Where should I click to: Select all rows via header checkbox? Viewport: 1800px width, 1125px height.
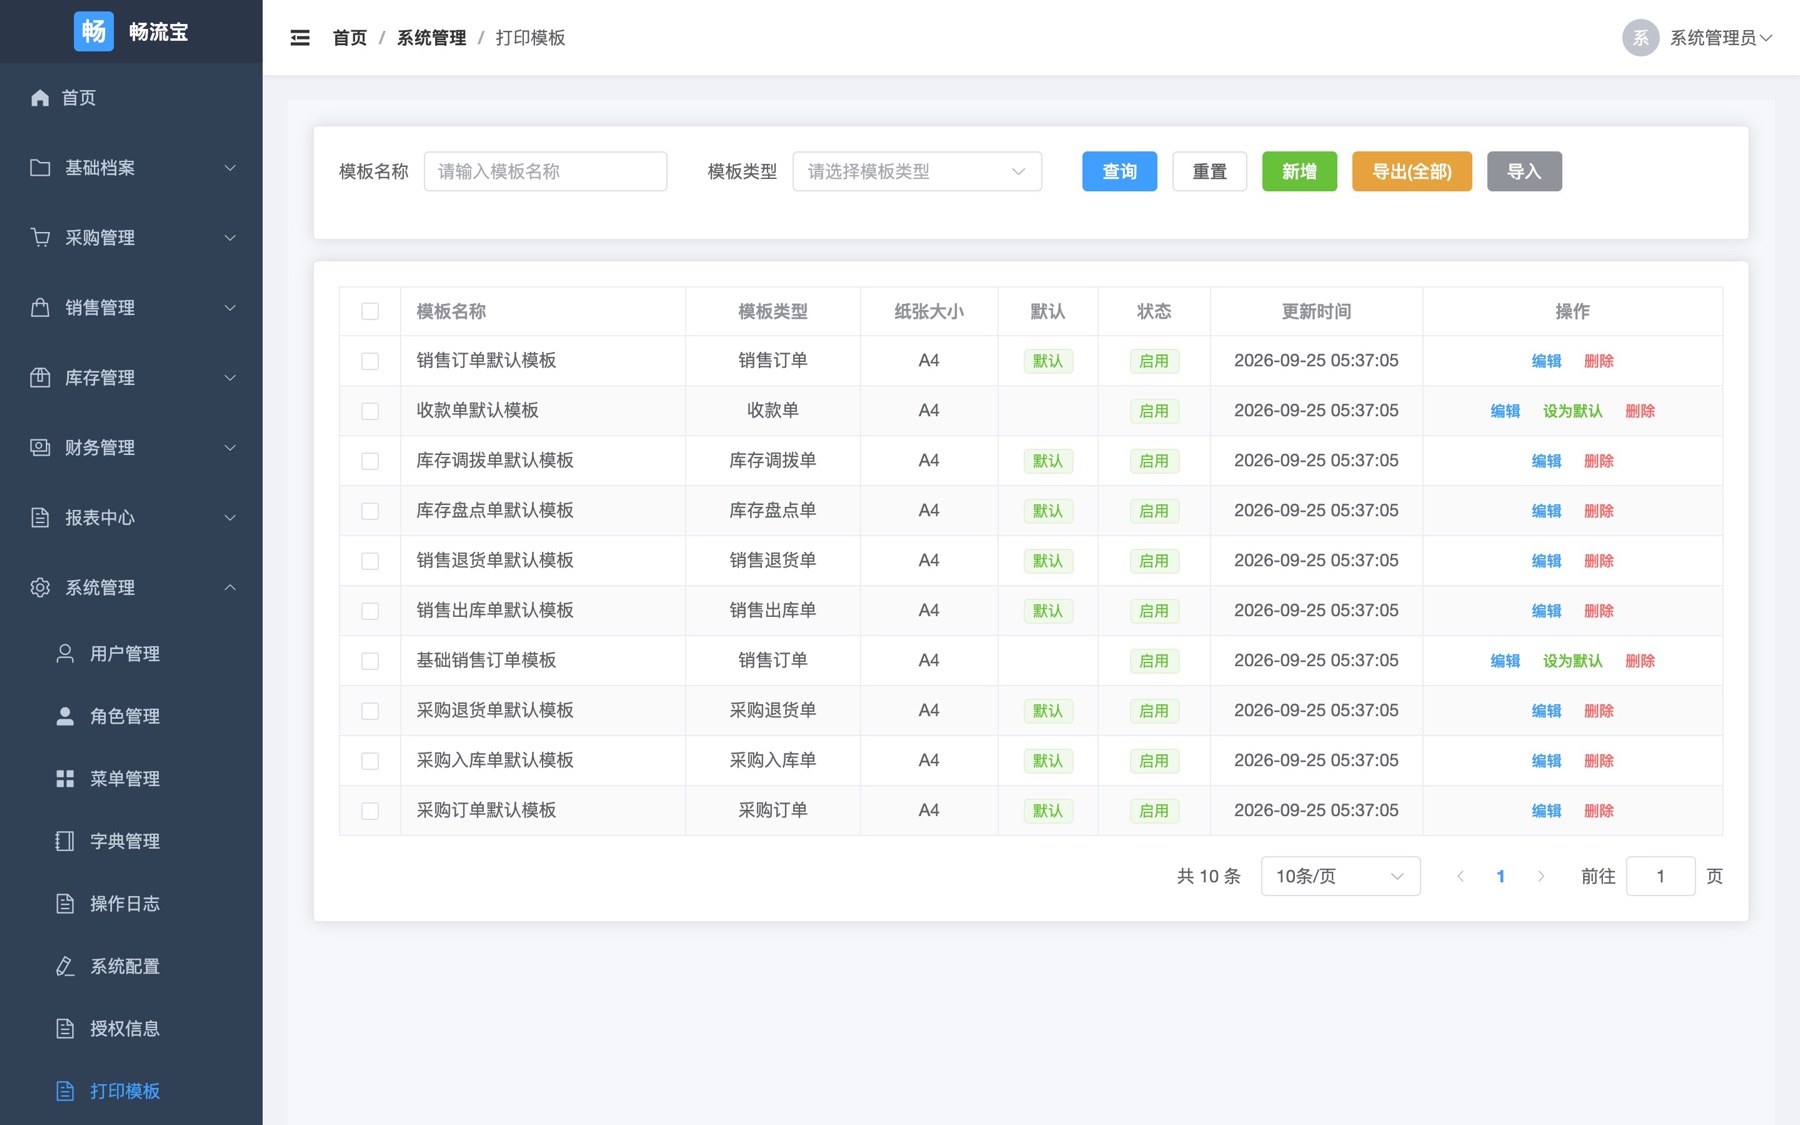click(370, 311)
